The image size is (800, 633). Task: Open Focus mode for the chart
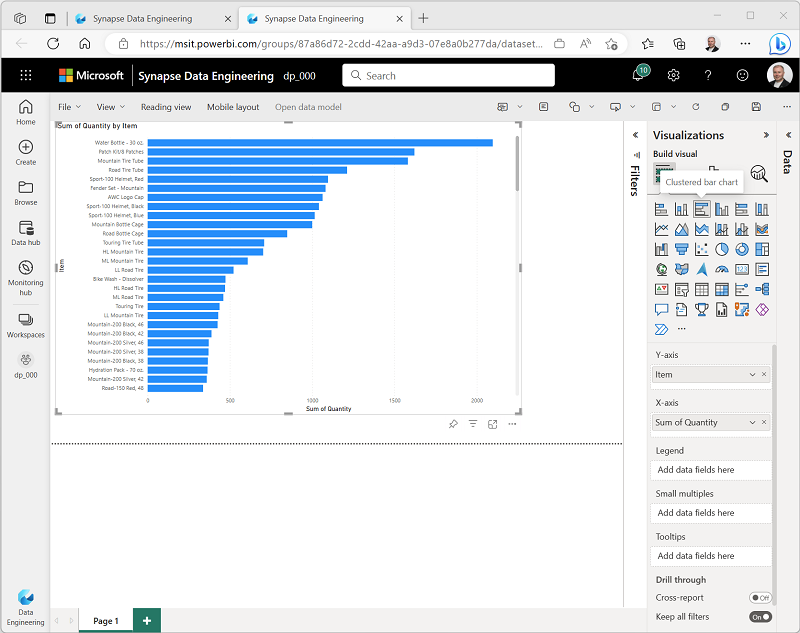tap(492, 424)
